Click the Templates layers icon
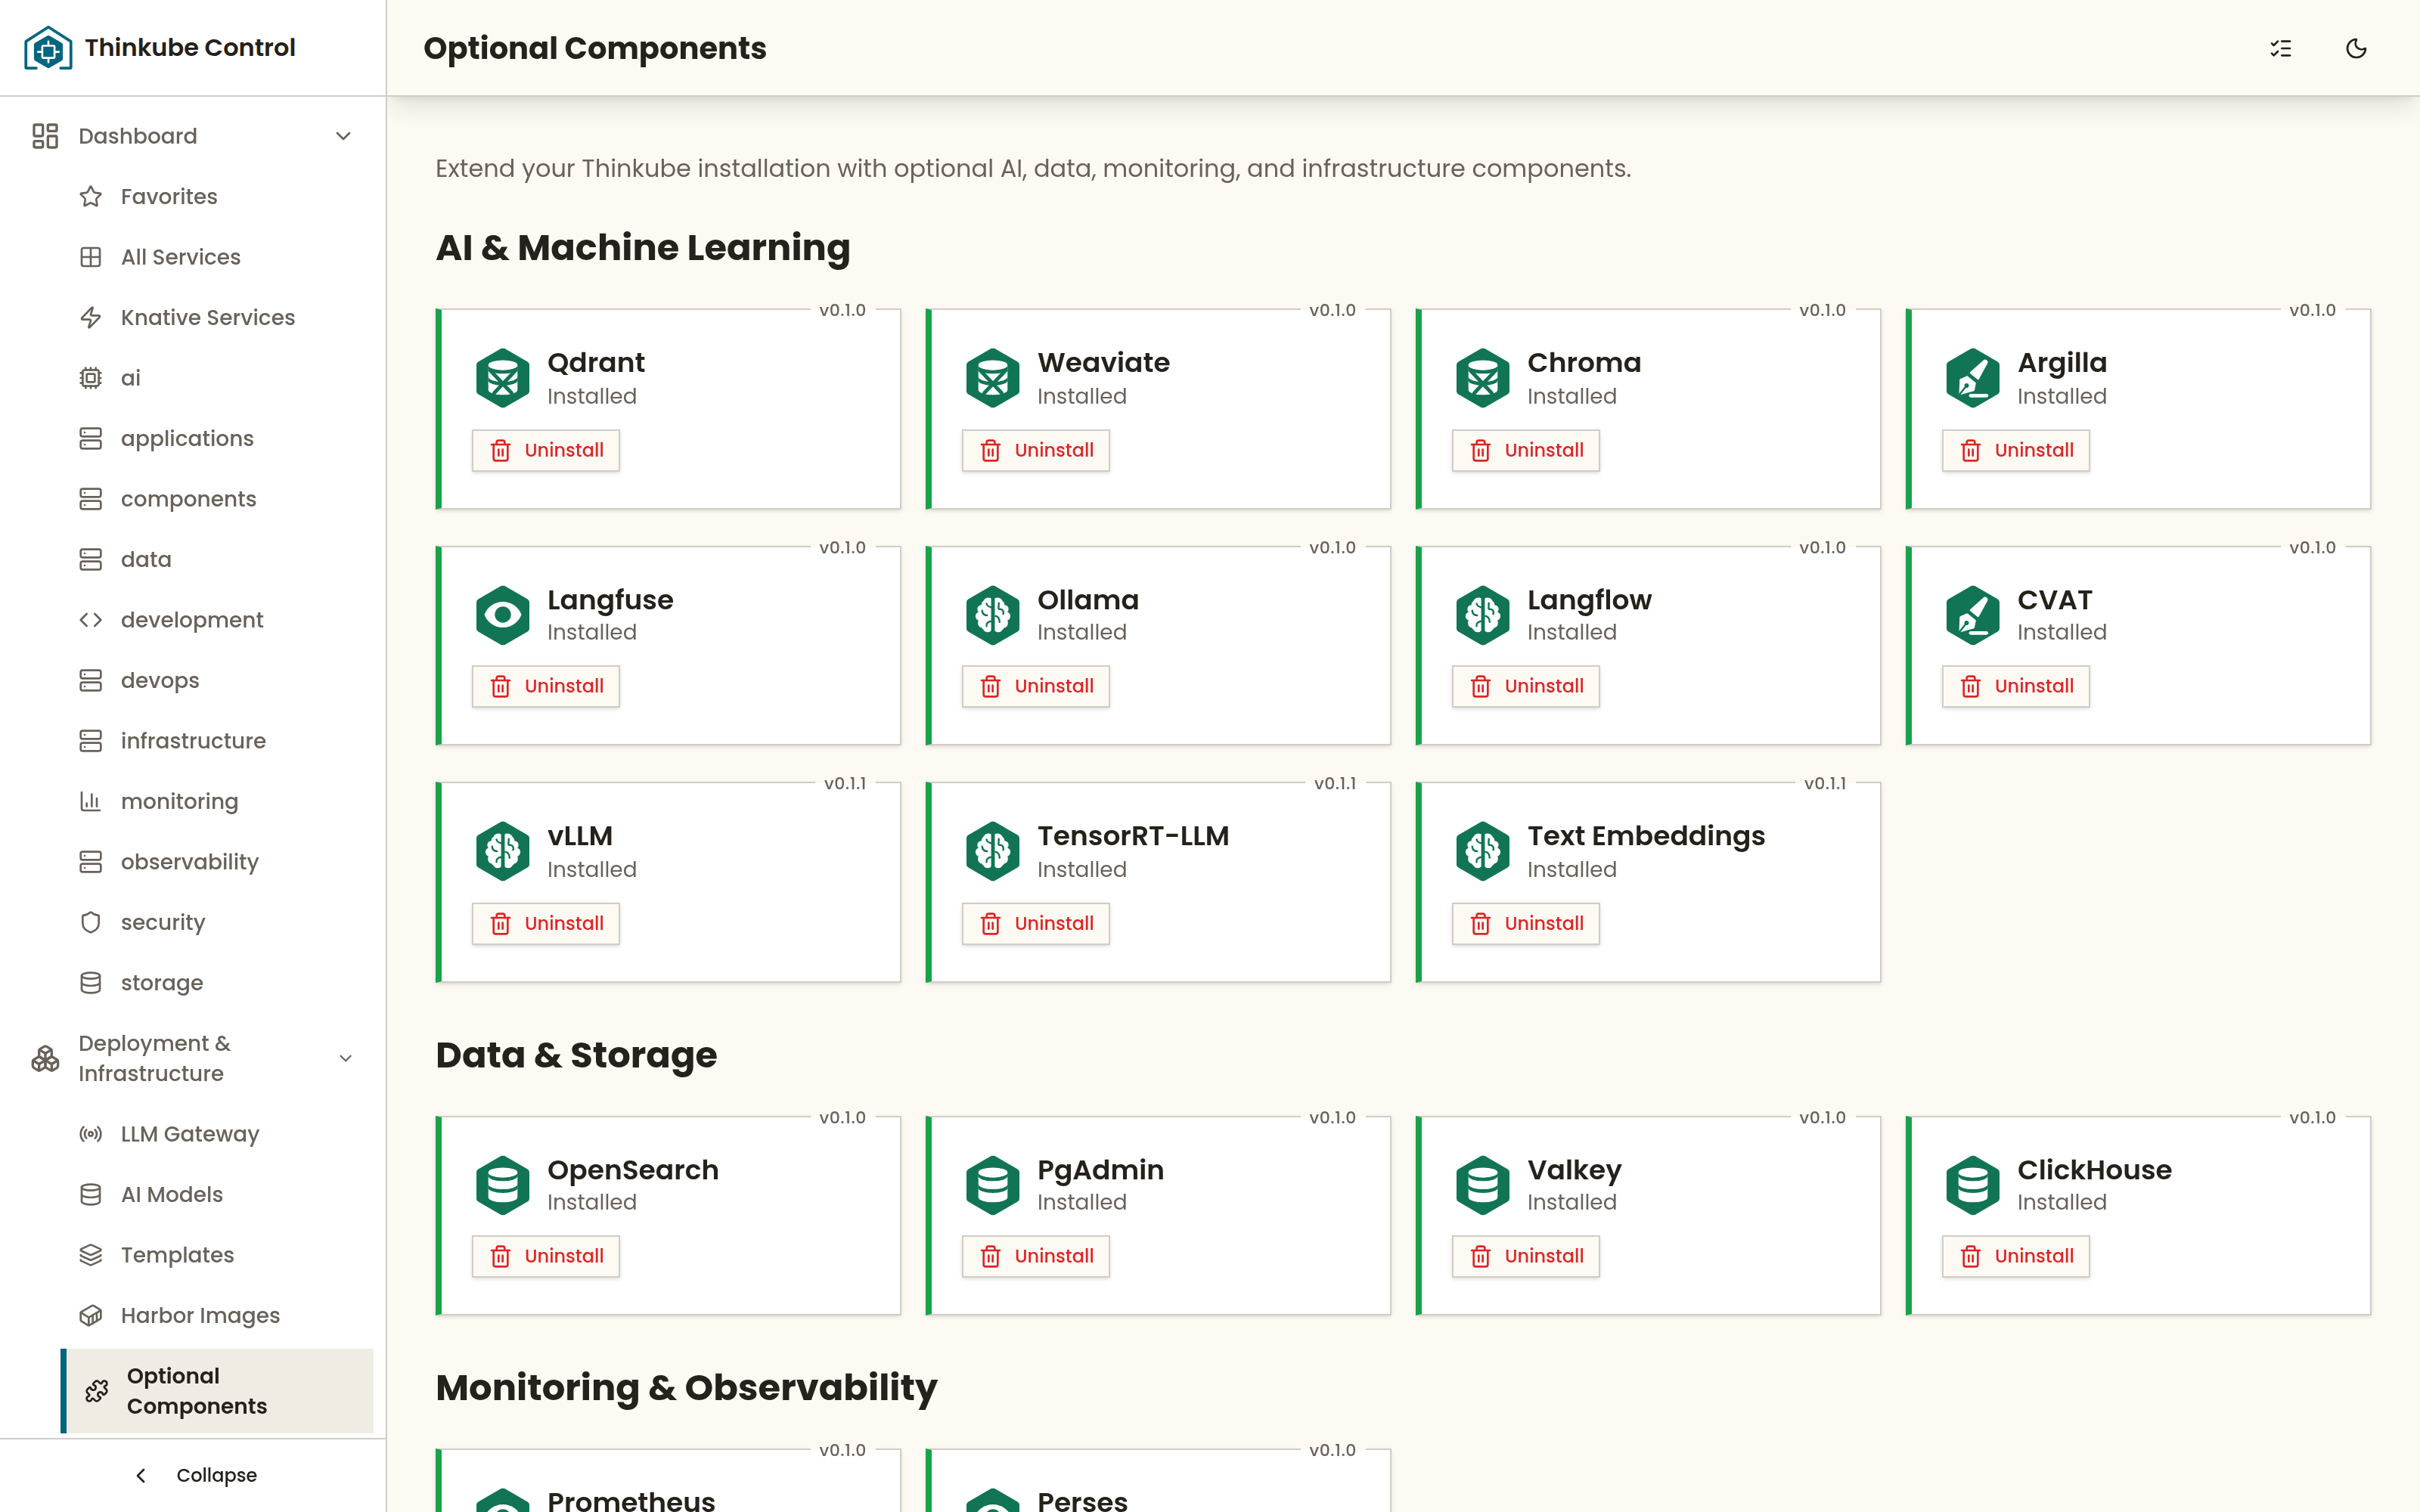The image size is (2420, 1512). [x=91, y=1255]
